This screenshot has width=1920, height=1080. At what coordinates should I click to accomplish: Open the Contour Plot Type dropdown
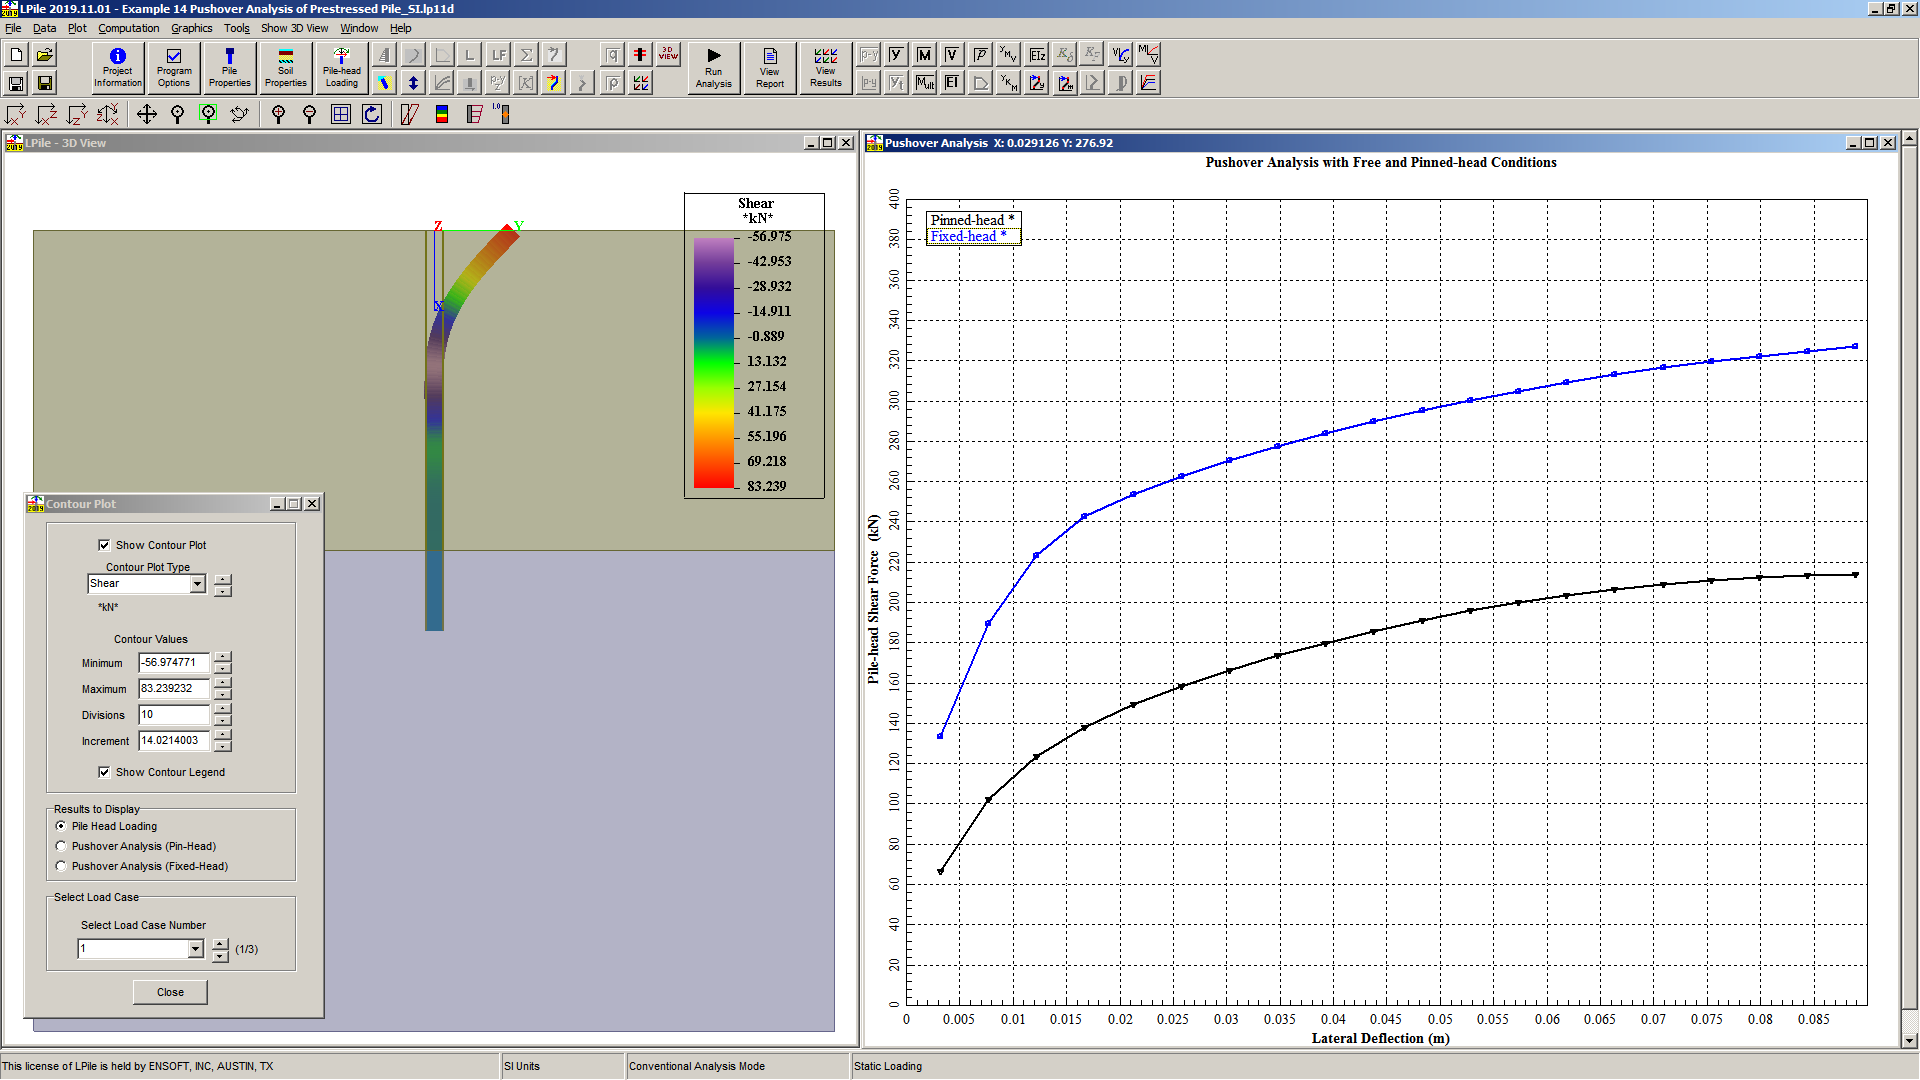[x=197, y=584]
